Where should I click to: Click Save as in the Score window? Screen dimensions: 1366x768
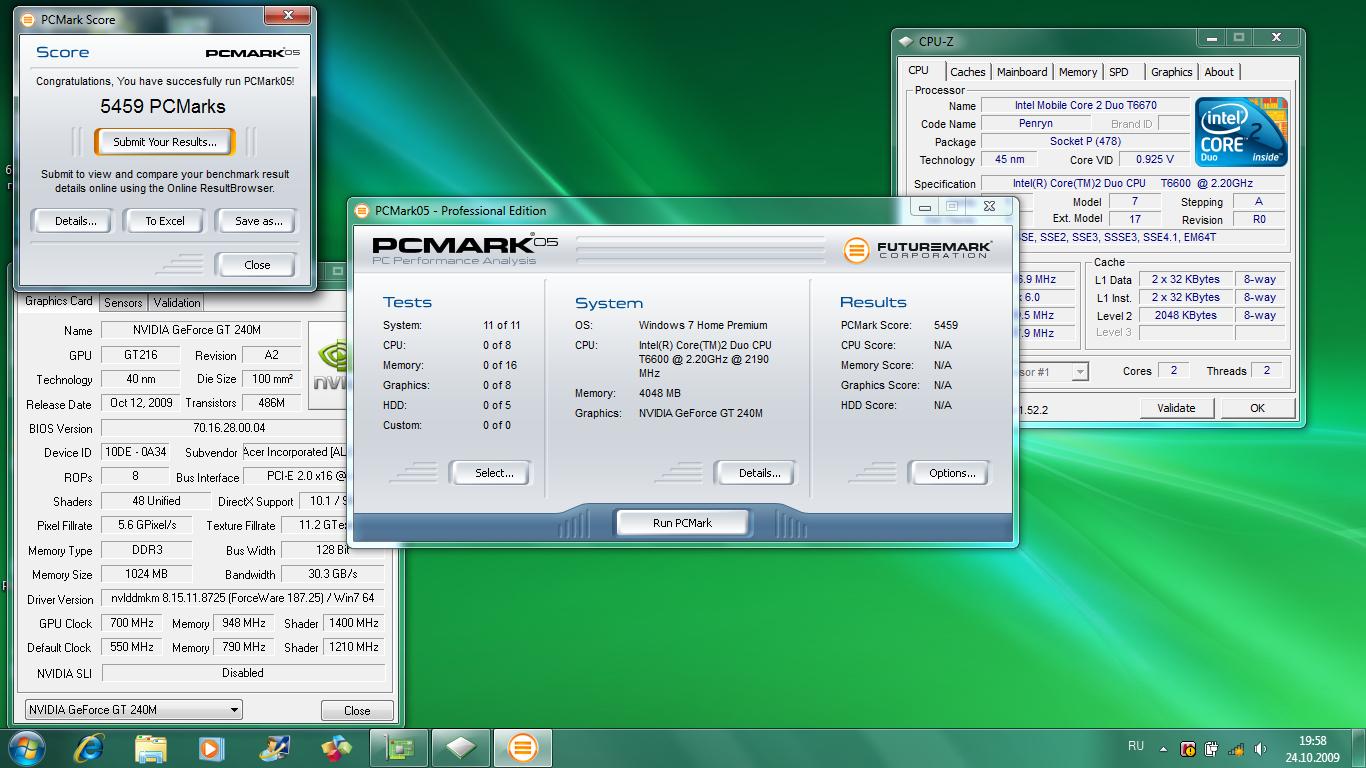(x=258, y=221)
